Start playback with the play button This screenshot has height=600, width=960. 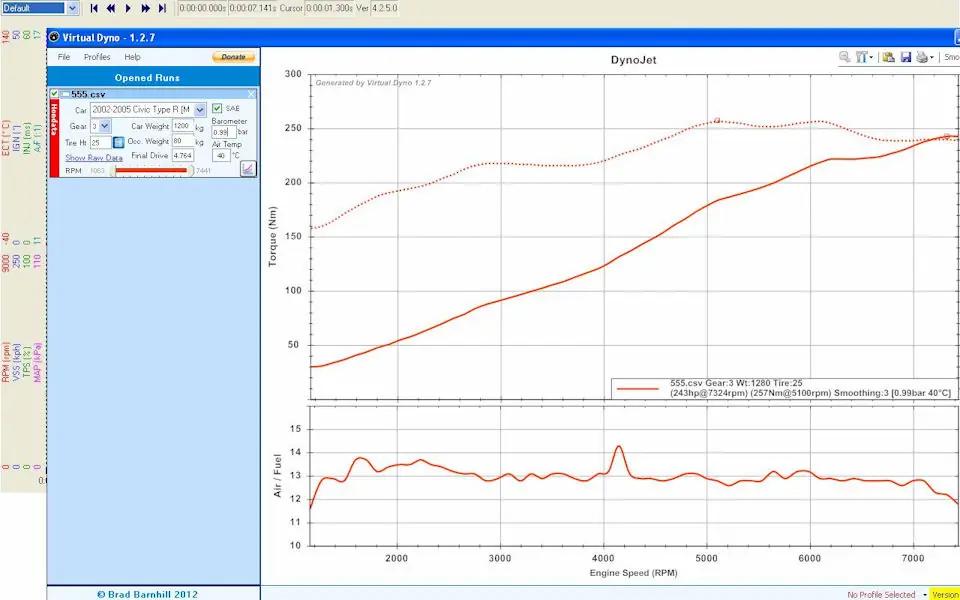click(128, 8)
